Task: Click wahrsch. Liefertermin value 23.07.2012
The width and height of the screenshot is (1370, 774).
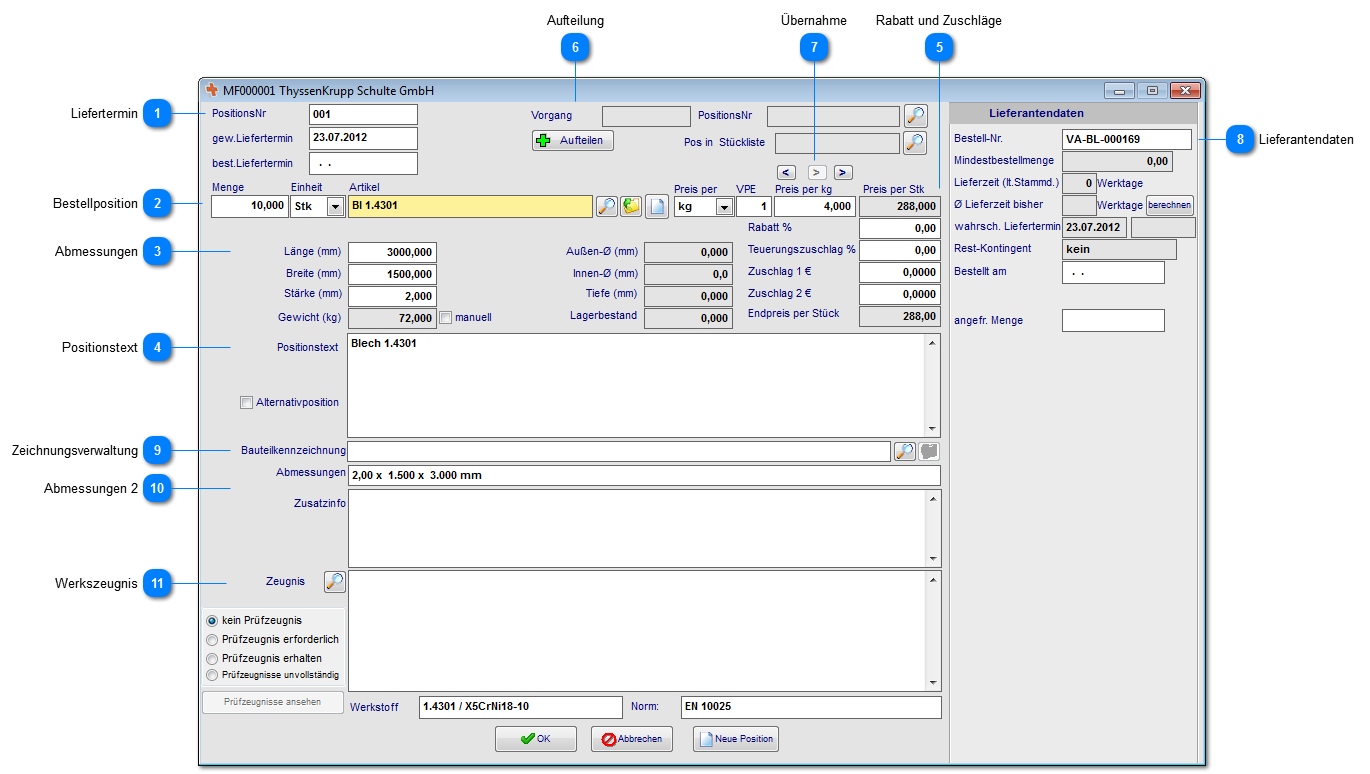Action: (x=1095, y=228)
